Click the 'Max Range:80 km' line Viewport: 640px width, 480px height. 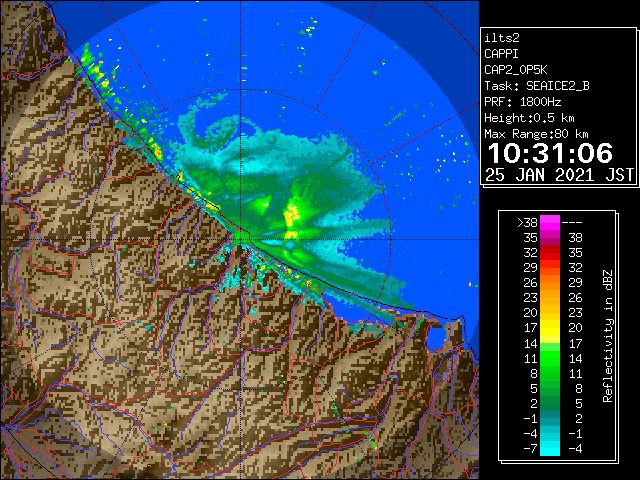point(536,134)
